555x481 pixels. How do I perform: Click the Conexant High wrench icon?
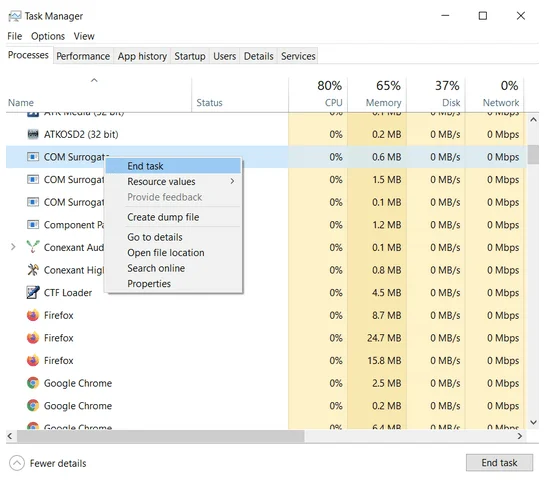pyautogui.click(x=33, y=270)
